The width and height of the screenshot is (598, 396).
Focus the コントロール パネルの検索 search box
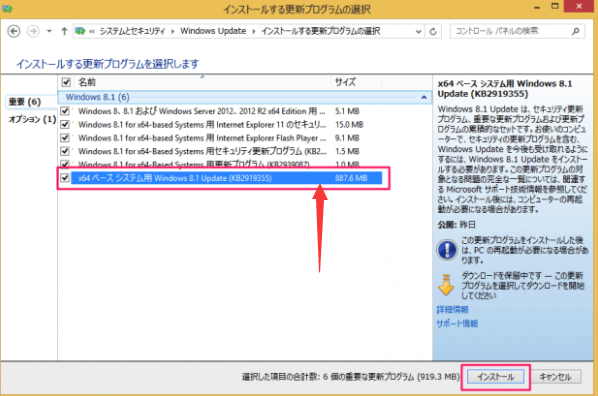point(517,31)
